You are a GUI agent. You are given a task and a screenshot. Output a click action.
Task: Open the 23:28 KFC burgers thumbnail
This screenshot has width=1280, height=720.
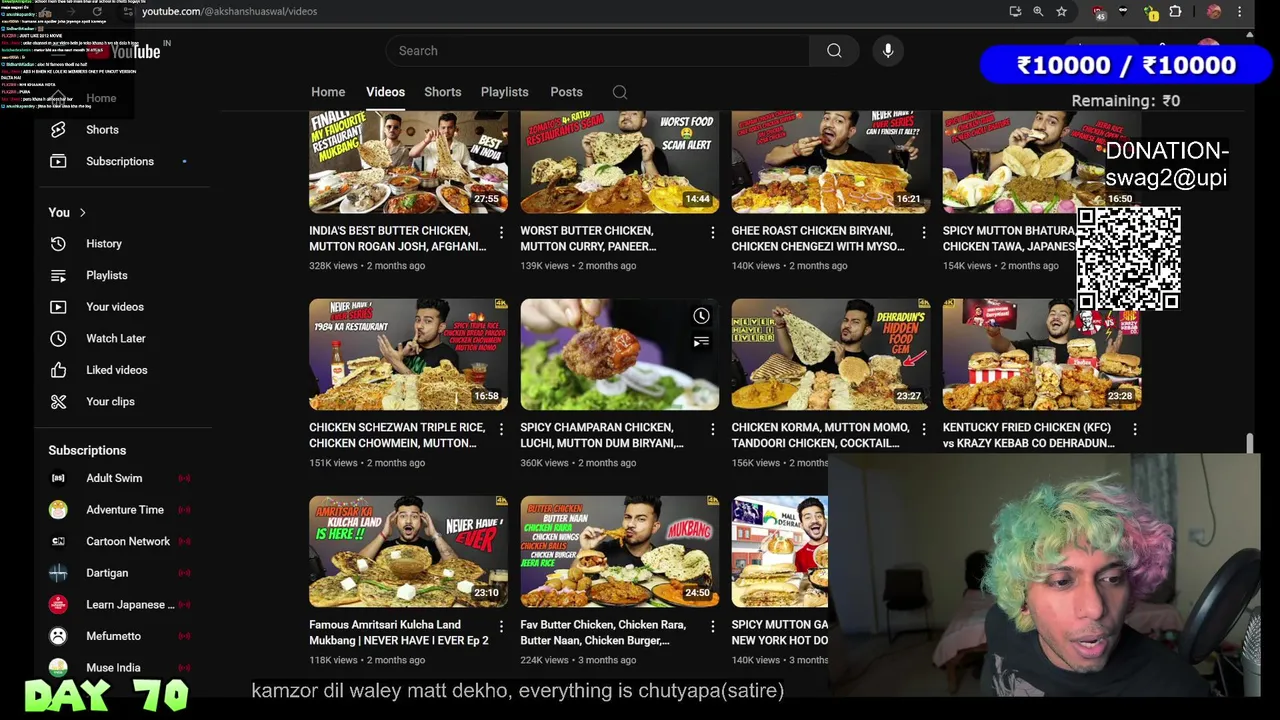click(x=1041, y=354)
